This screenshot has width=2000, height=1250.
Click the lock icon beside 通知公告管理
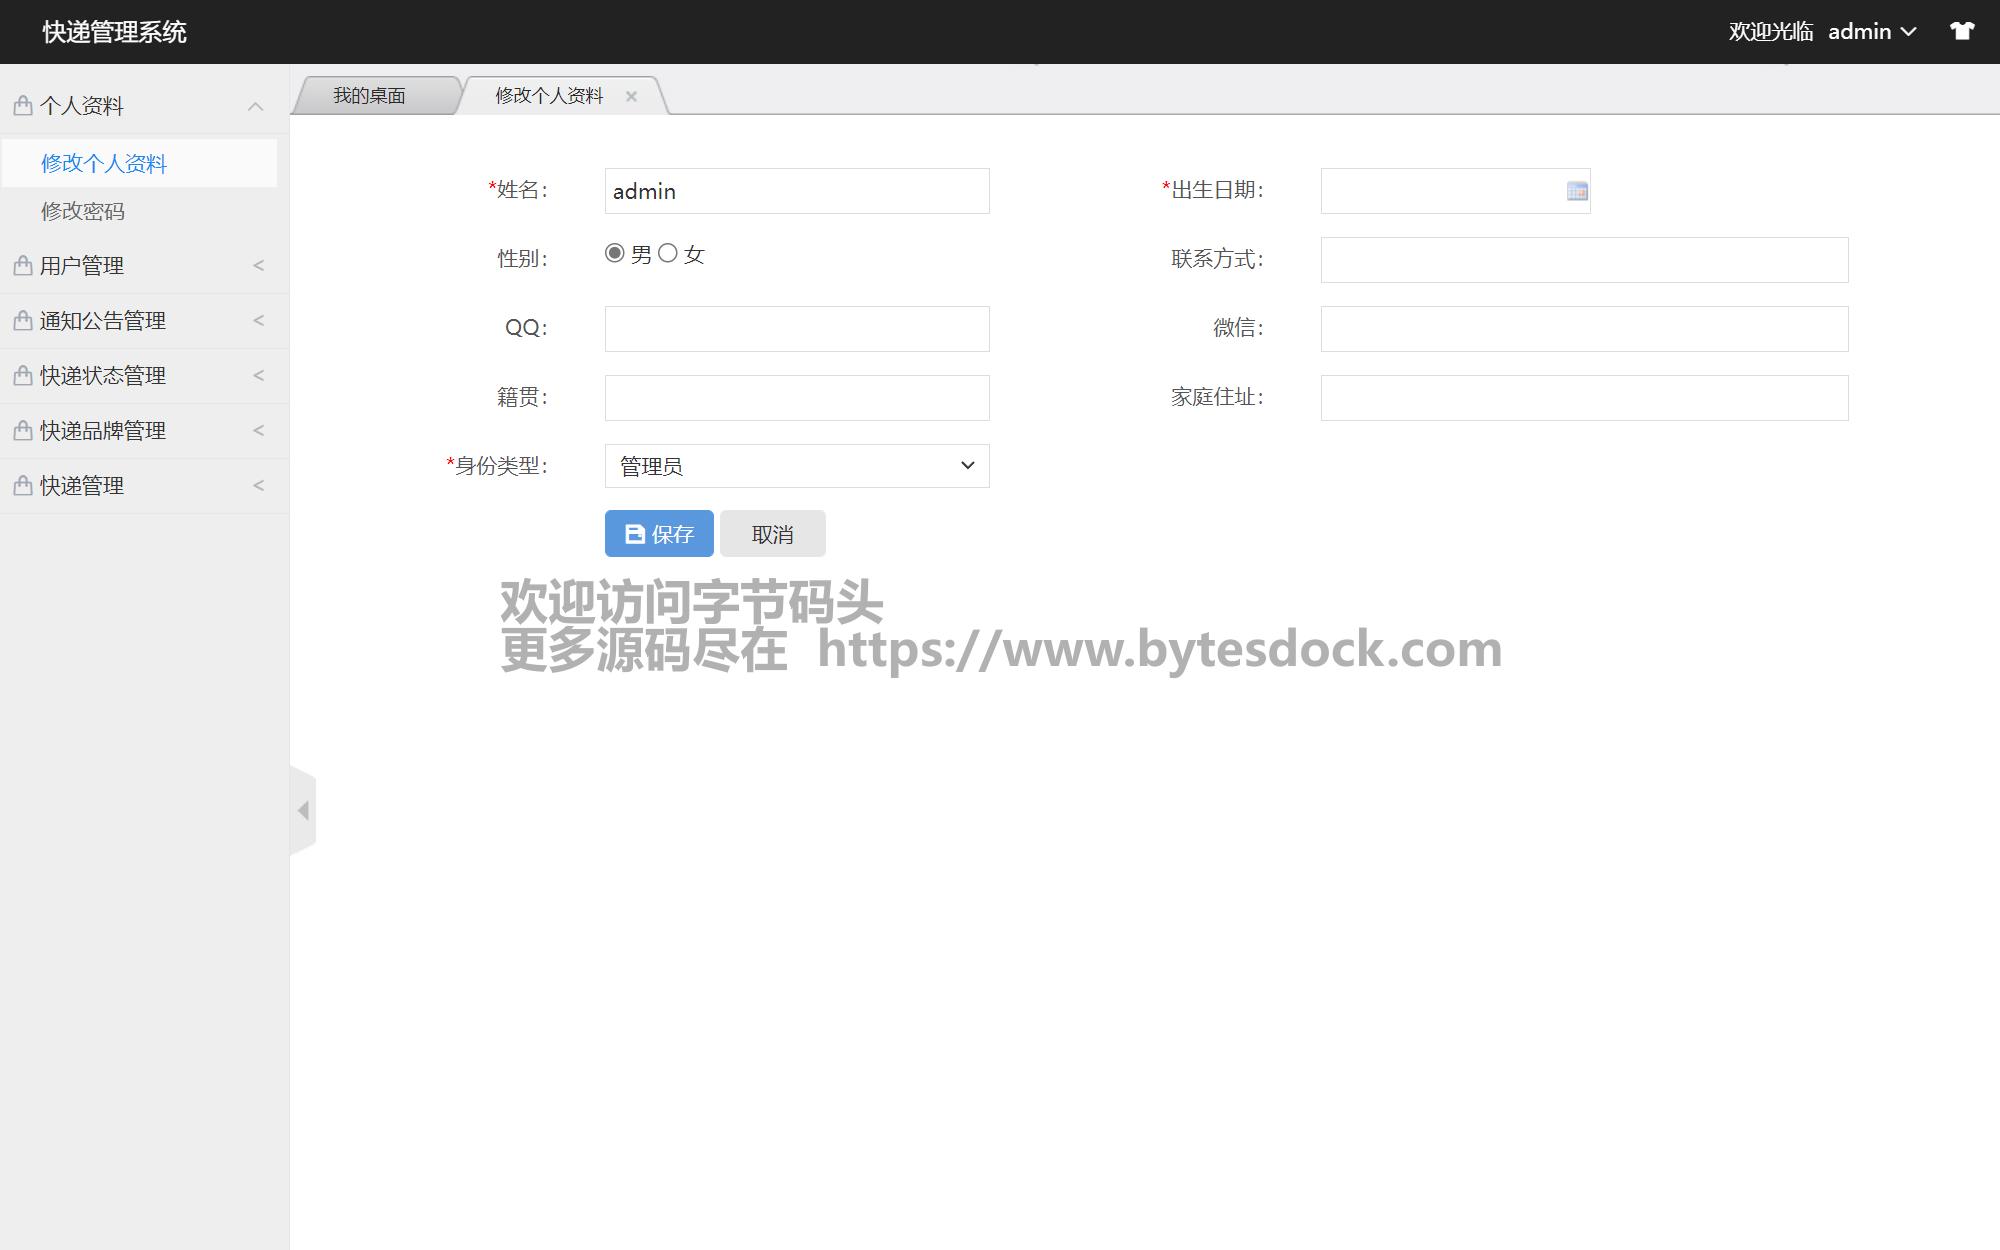[23, 320]
